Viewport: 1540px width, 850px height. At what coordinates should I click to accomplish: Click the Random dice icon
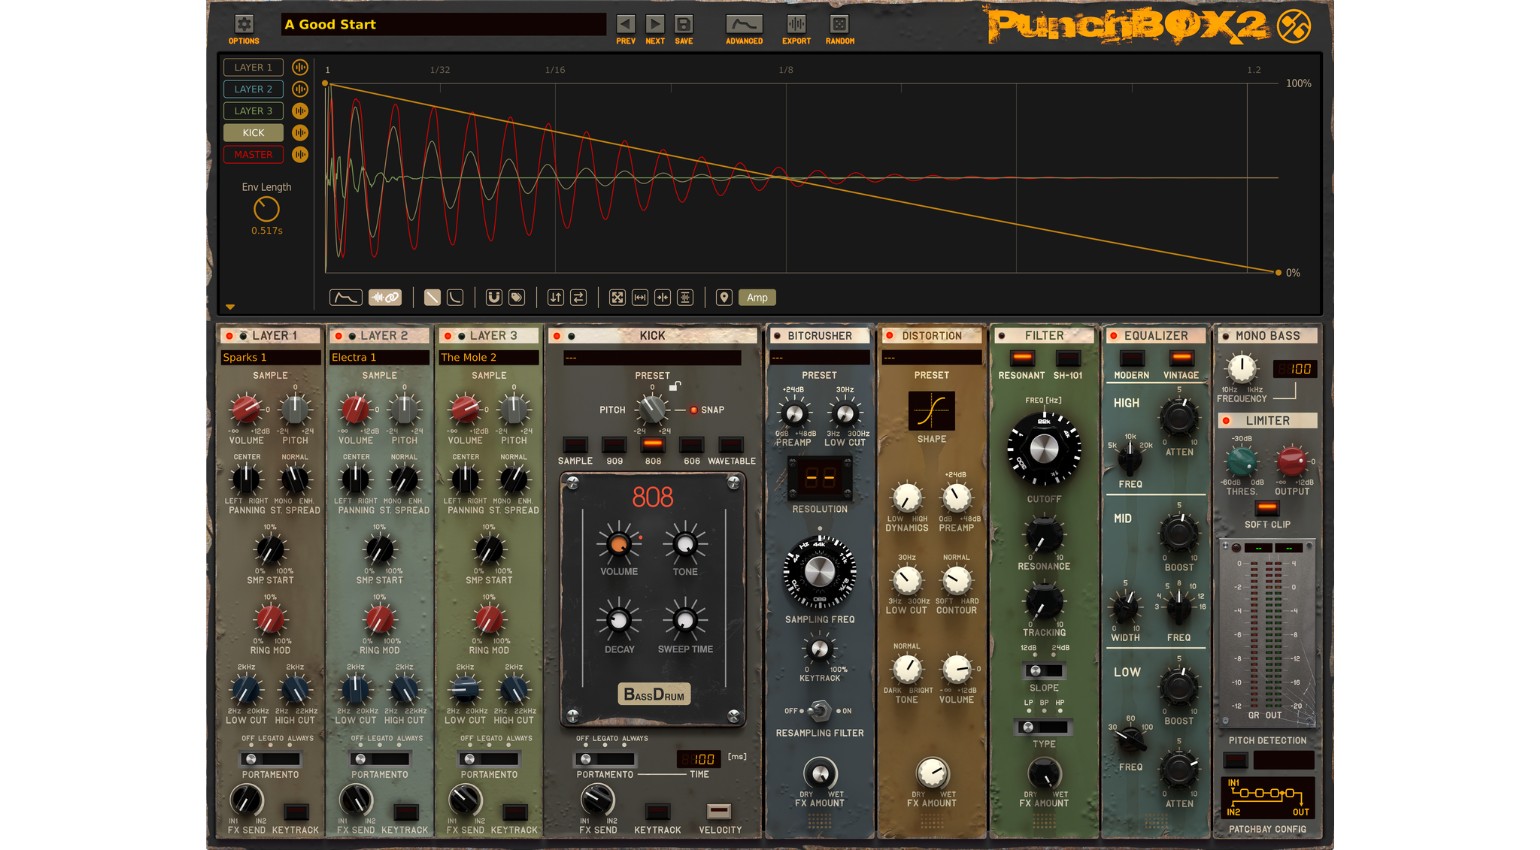pyautogui.click(x=839, y=24)
